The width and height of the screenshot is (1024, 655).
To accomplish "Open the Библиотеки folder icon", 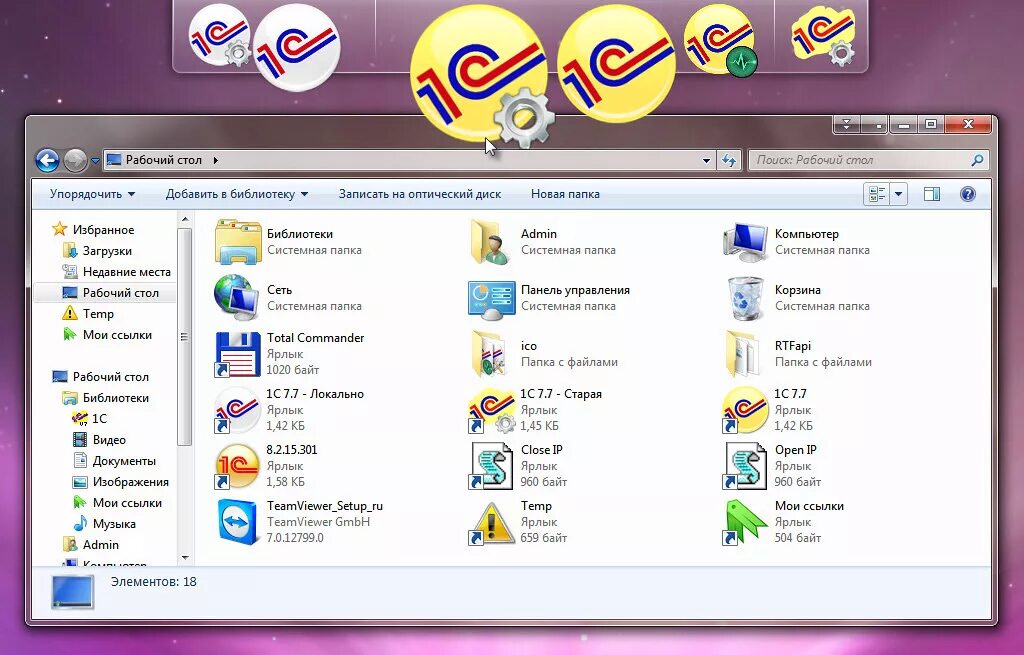I will click(x=238, y=242).
